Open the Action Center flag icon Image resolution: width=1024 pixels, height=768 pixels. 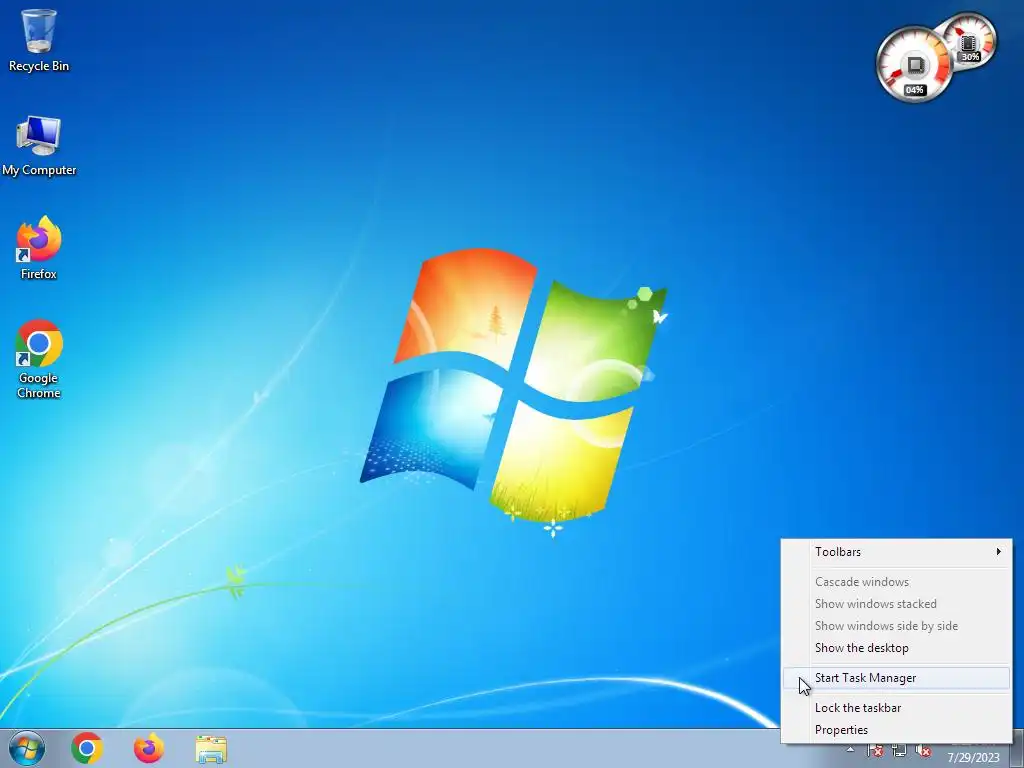click(x=875, y=750)
